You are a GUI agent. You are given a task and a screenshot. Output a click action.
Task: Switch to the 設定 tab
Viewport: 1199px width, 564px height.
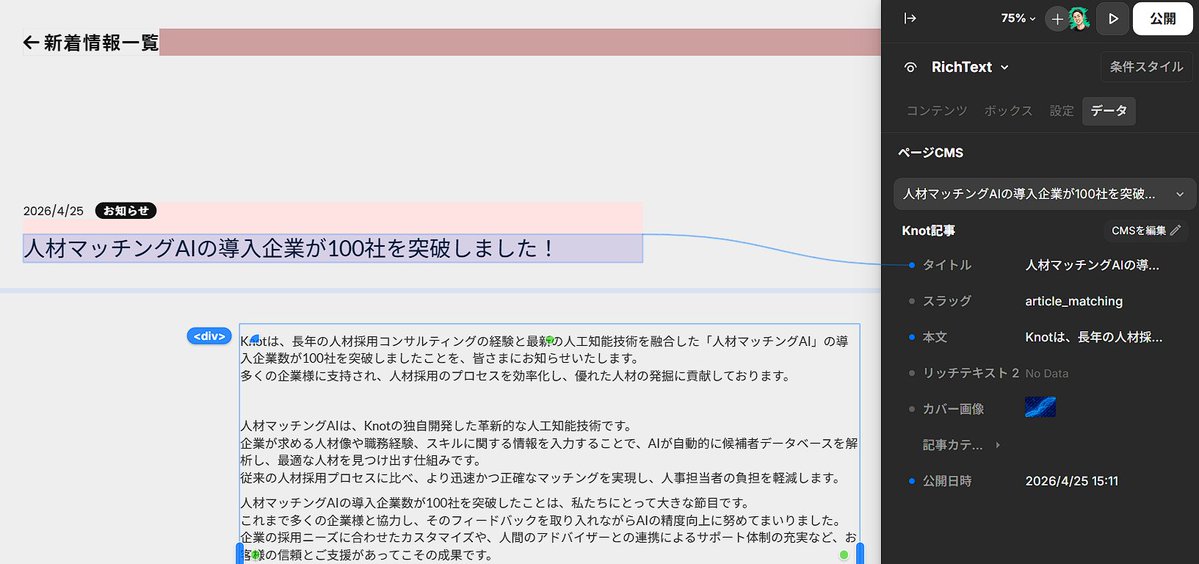(x=1061, y=111)
